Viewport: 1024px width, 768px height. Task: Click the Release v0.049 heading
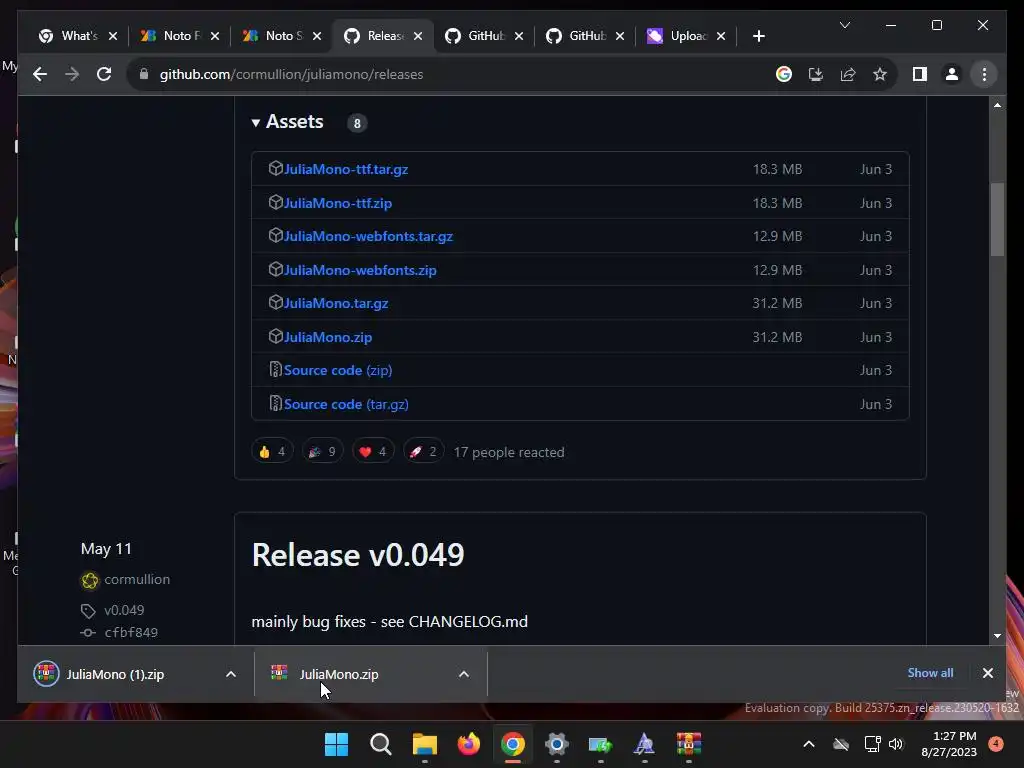pos(358,554)
